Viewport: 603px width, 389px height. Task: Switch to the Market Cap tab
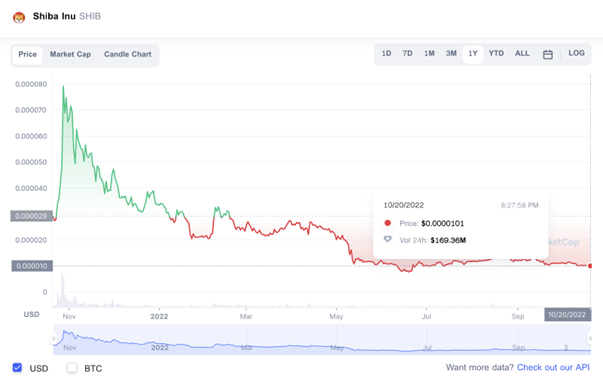(70, 54)
